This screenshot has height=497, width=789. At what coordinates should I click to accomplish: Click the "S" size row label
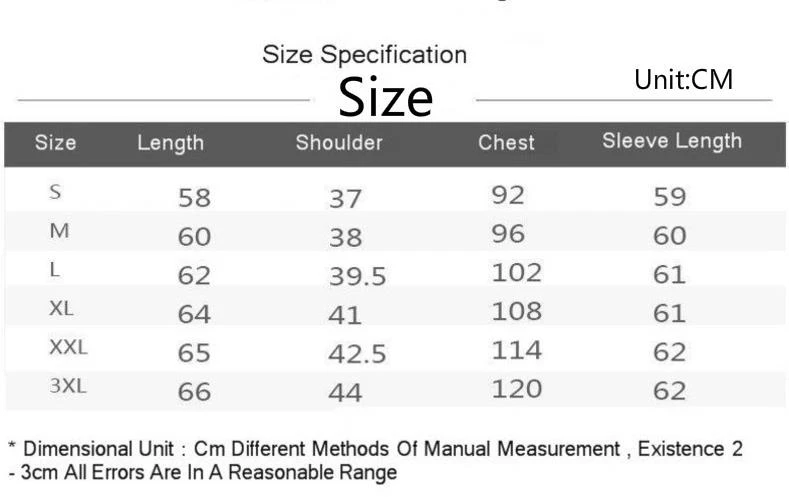click(x=58, y=190)
